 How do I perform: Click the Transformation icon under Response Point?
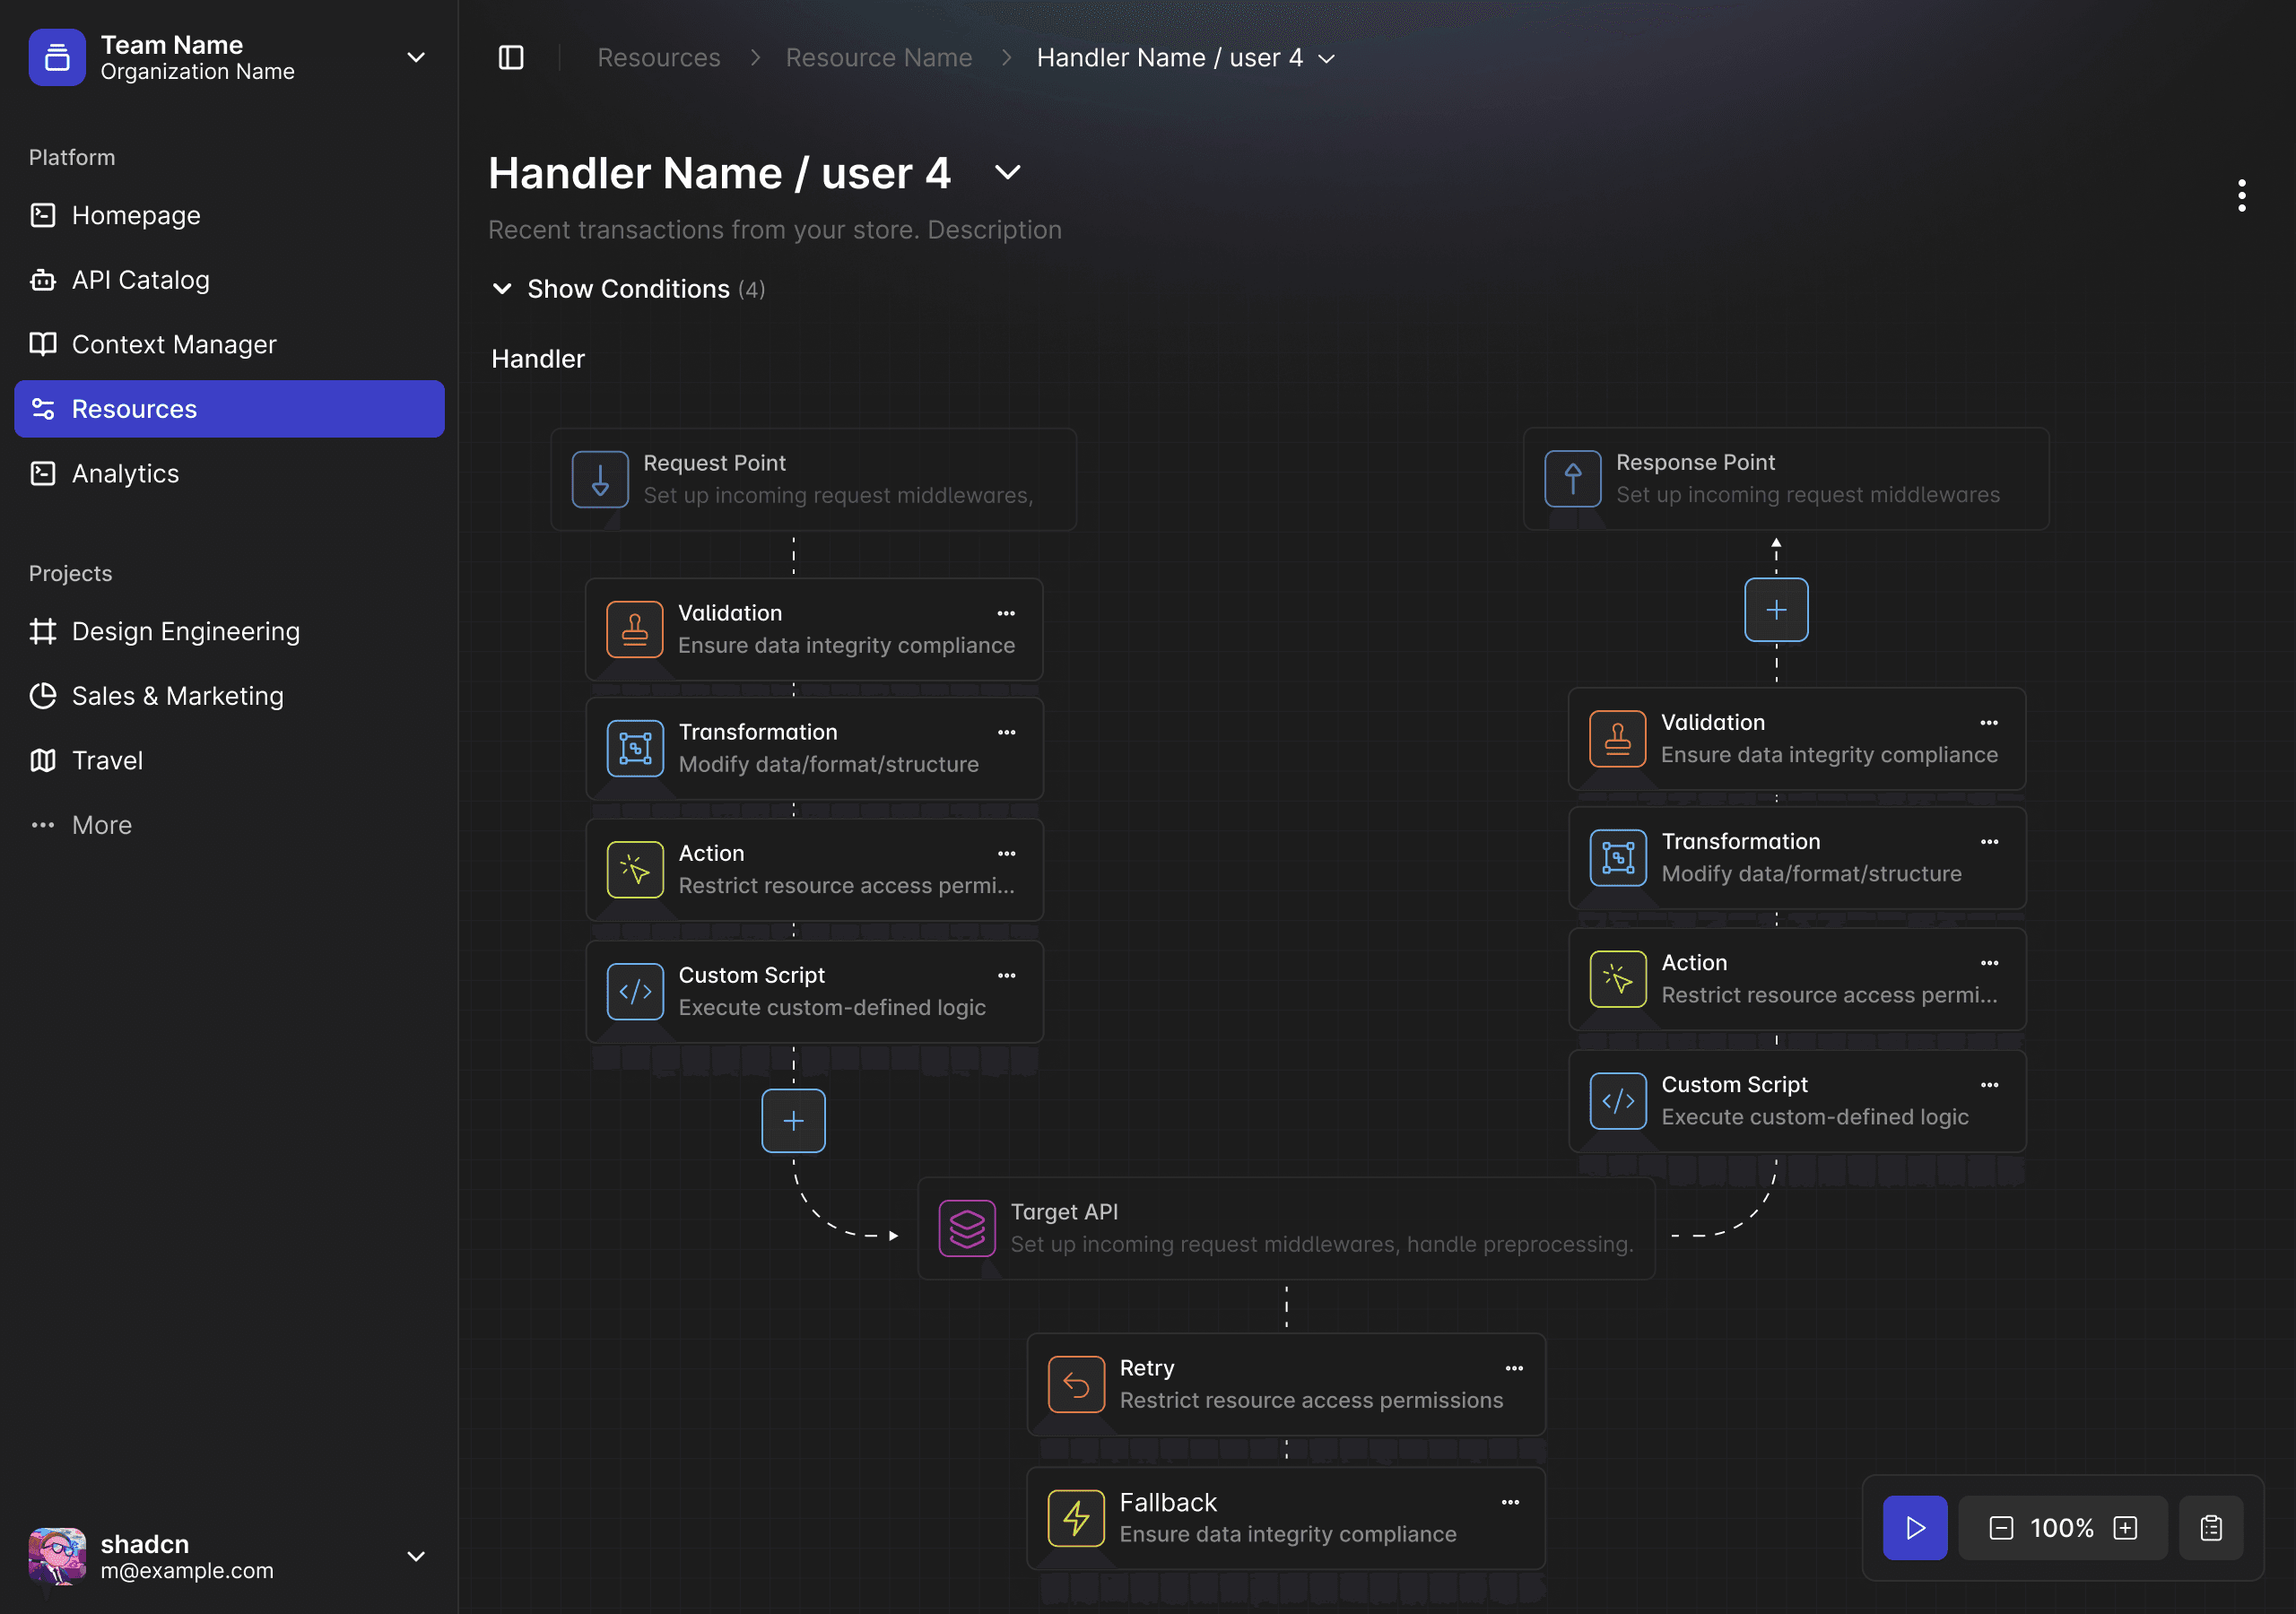click(x=1618, y=858)
